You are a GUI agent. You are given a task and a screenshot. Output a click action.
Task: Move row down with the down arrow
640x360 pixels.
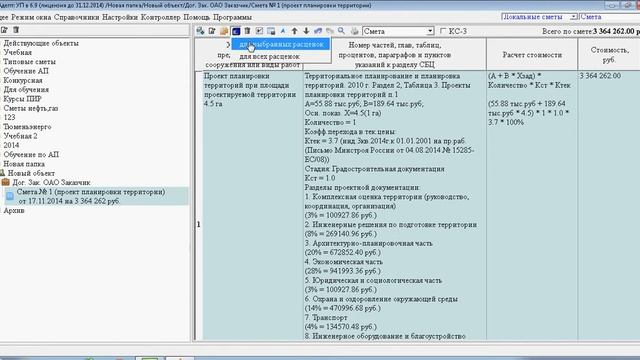[306, 31]
